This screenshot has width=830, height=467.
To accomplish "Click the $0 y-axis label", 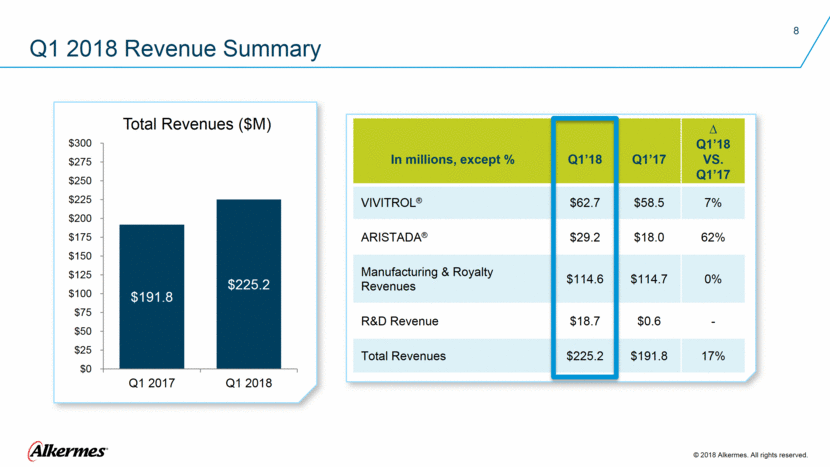I will click(x=85, y=369).
